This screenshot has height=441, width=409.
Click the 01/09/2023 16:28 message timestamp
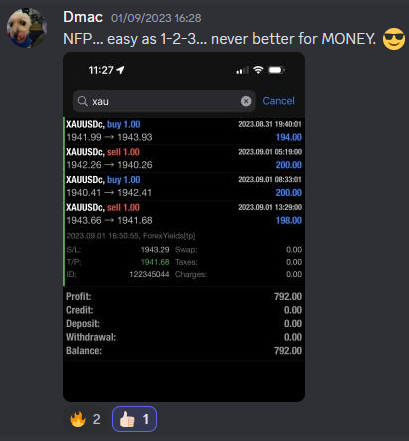coord(156,18)
